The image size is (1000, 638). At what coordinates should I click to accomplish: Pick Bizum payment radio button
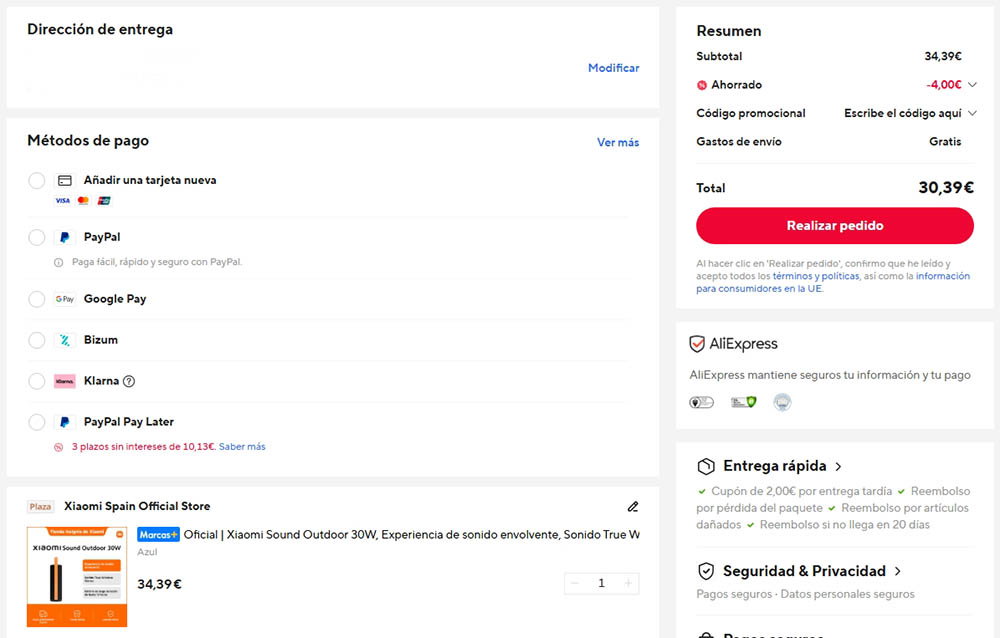(36, 340)
